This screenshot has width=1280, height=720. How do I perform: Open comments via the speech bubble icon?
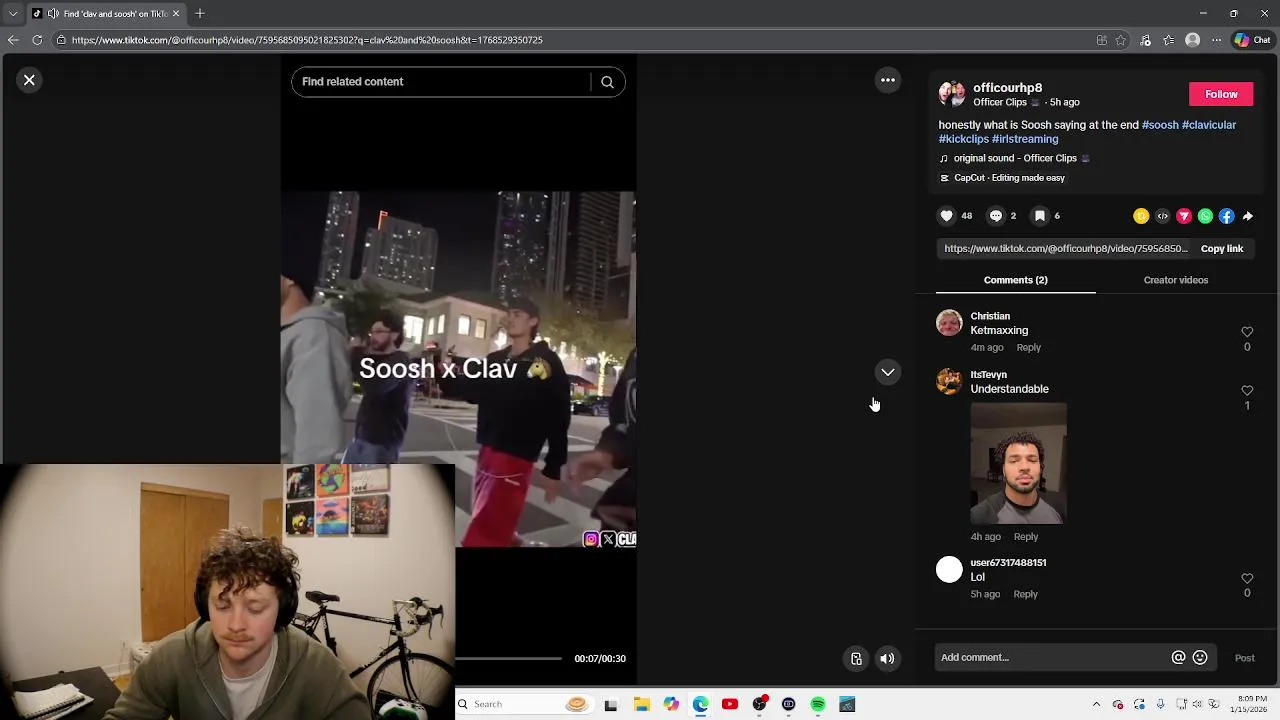click(x=996, y=216)
